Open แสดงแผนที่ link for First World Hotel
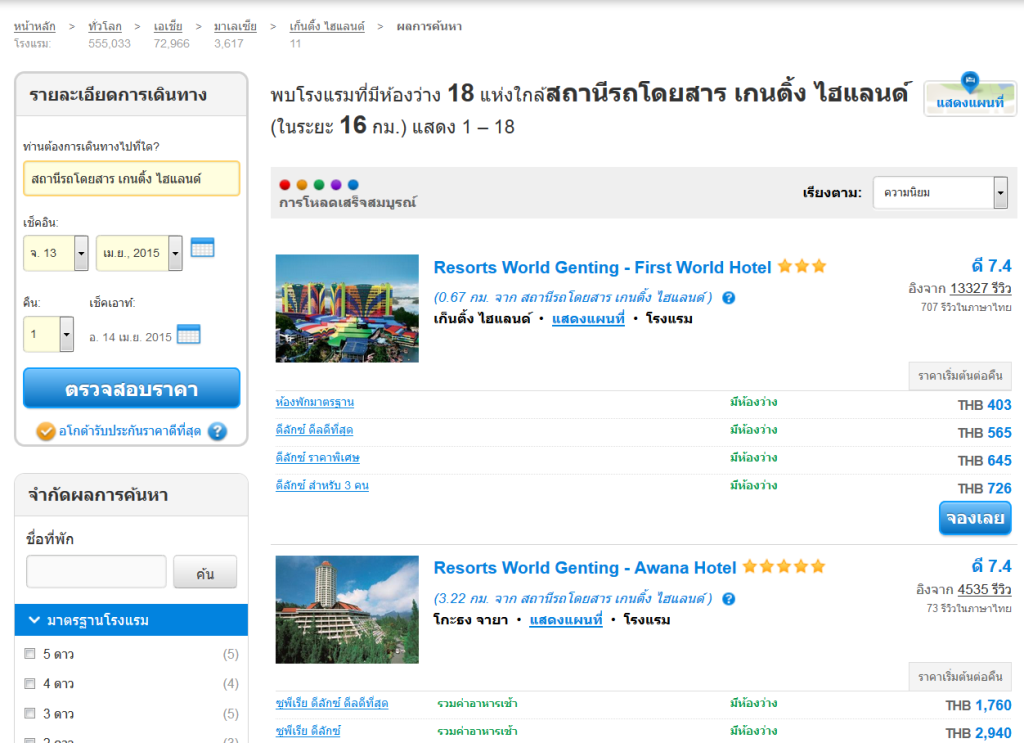 pyautogui.click(x=588, y=319)
